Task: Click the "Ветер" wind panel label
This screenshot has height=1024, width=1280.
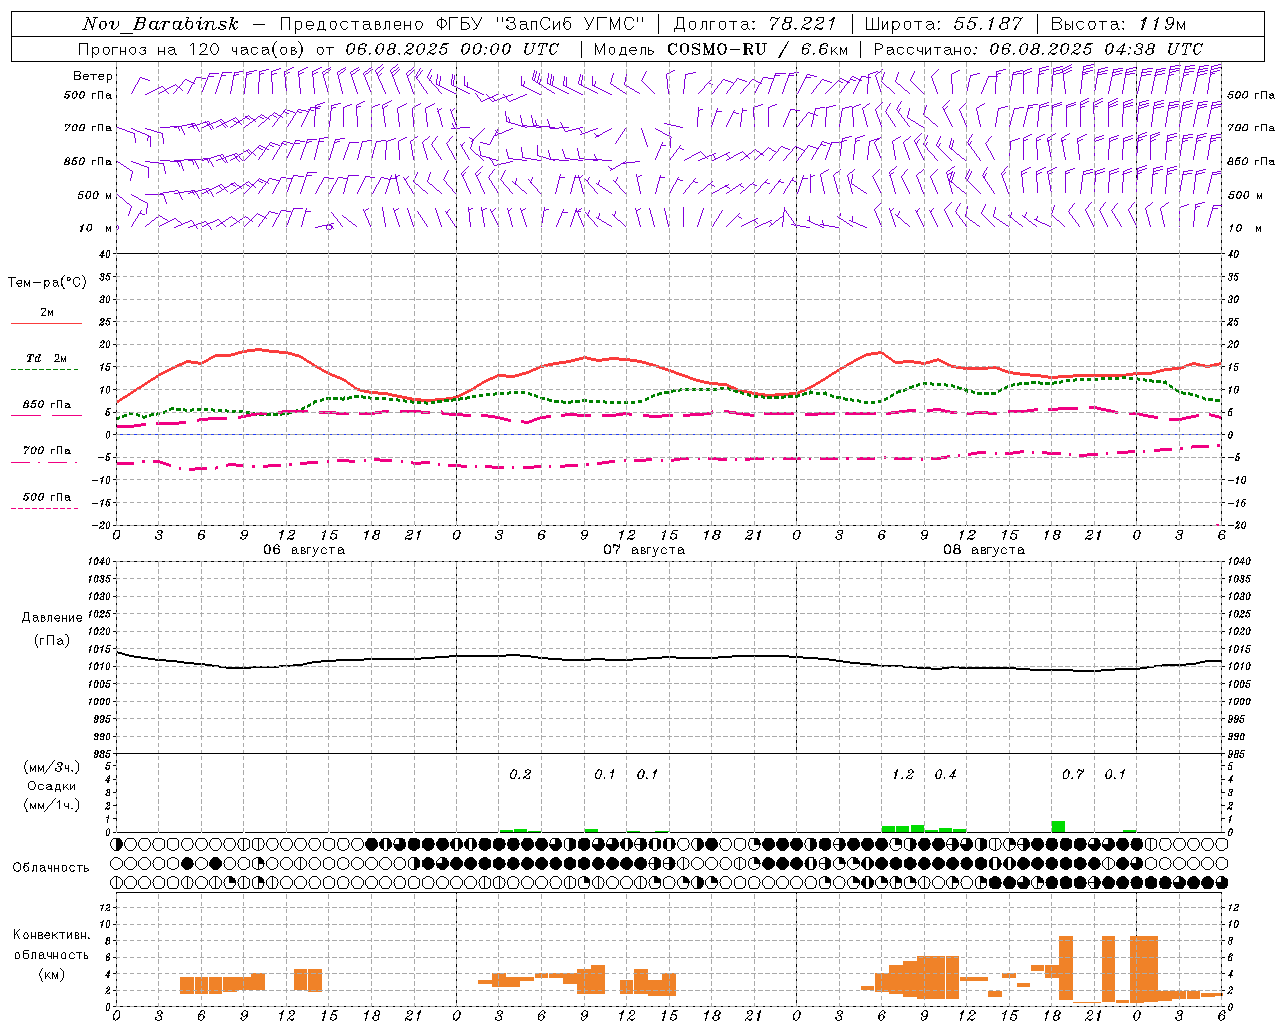Action: [x=93, y=76]
